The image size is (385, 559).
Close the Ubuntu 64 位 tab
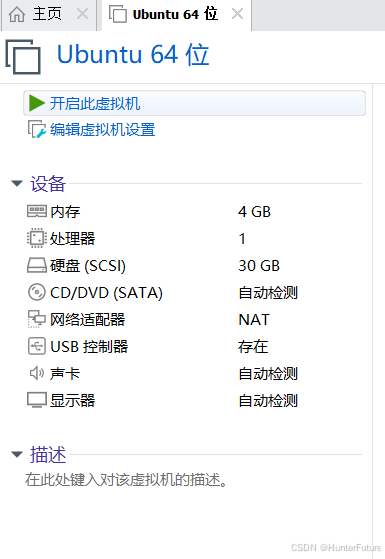pyautogui.click(x=237, y=14)
